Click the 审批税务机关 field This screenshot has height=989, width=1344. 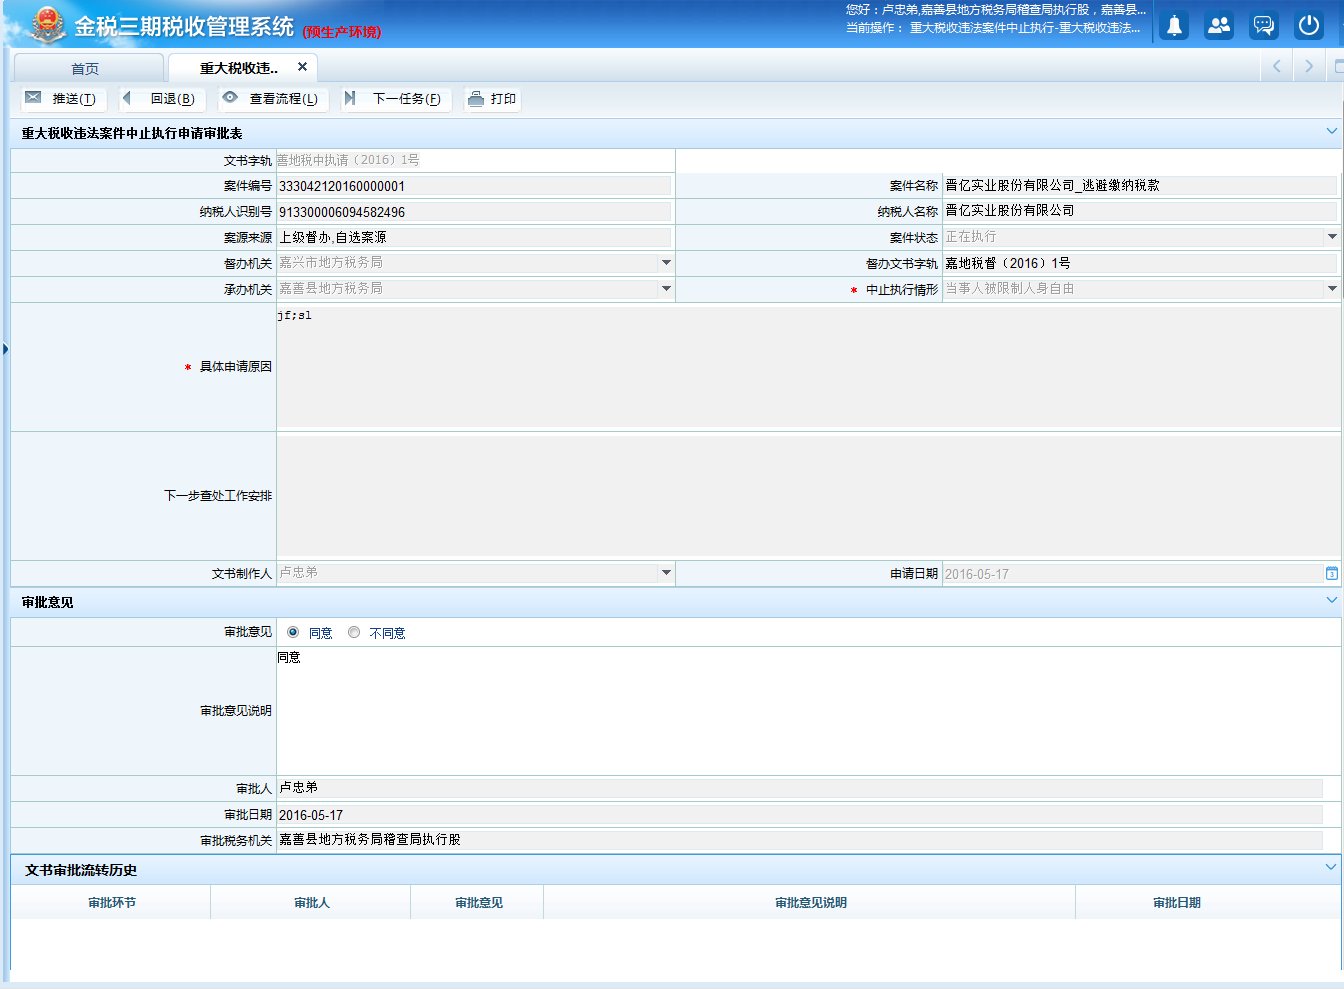(x=799, y=840)
